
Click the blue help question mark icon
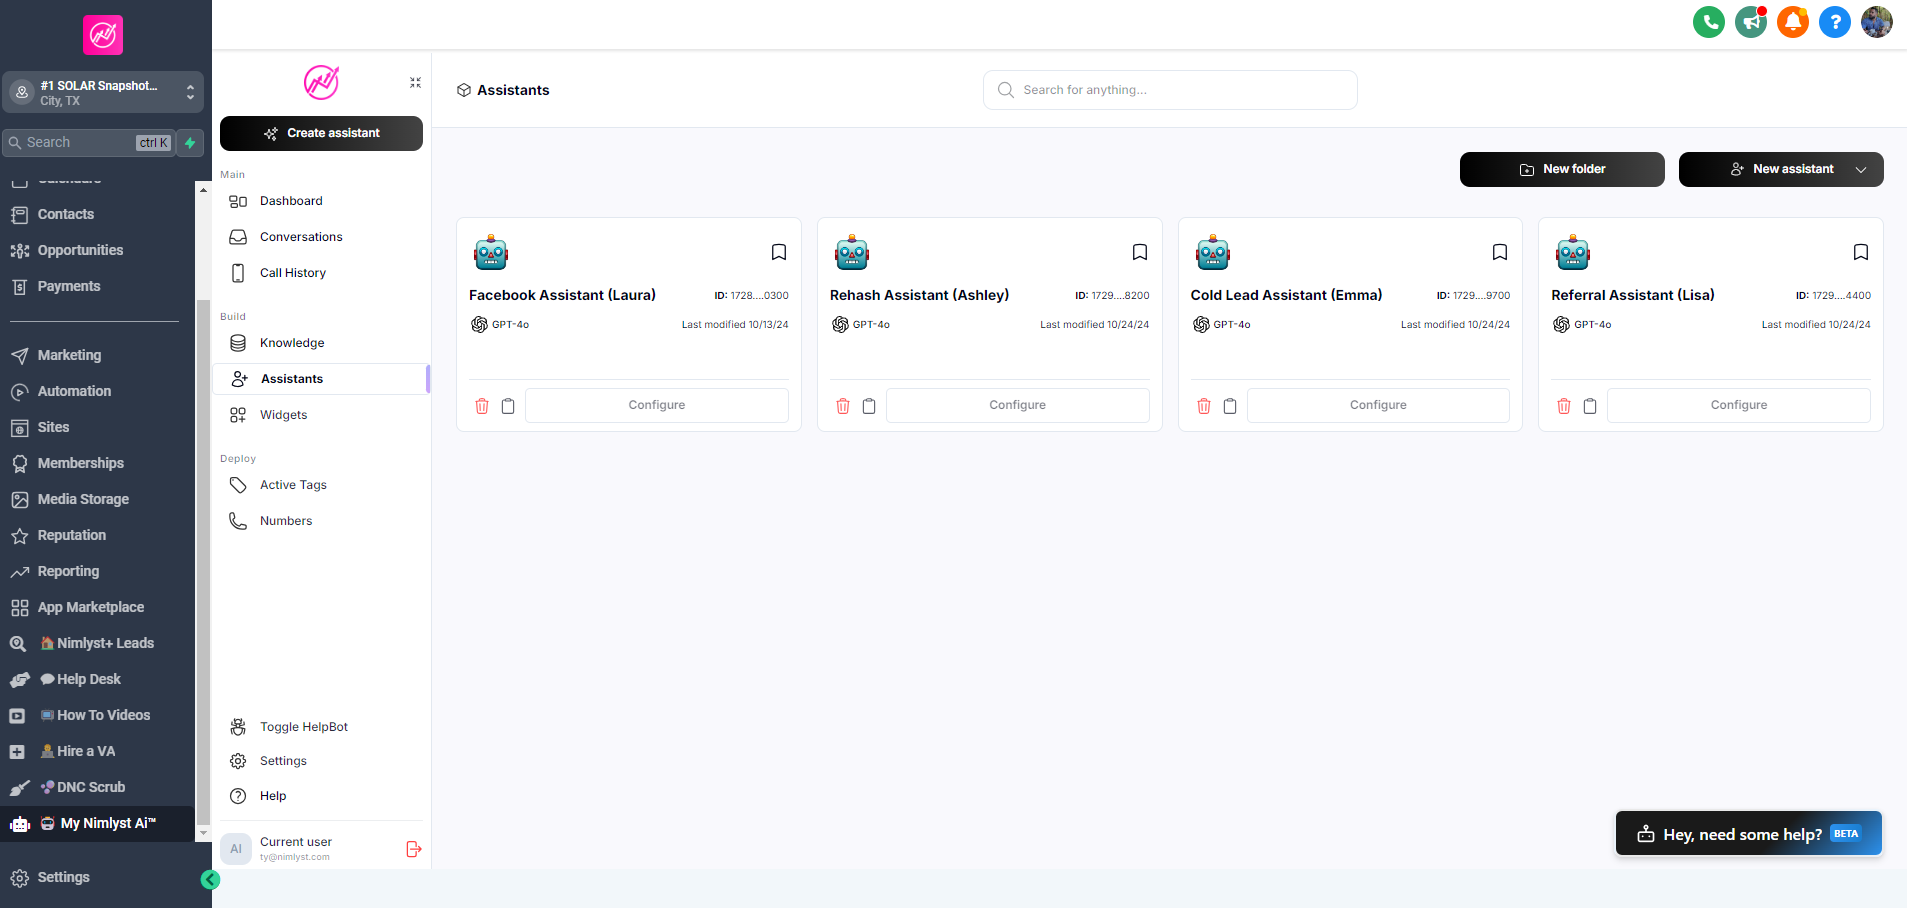(1834, 22)
